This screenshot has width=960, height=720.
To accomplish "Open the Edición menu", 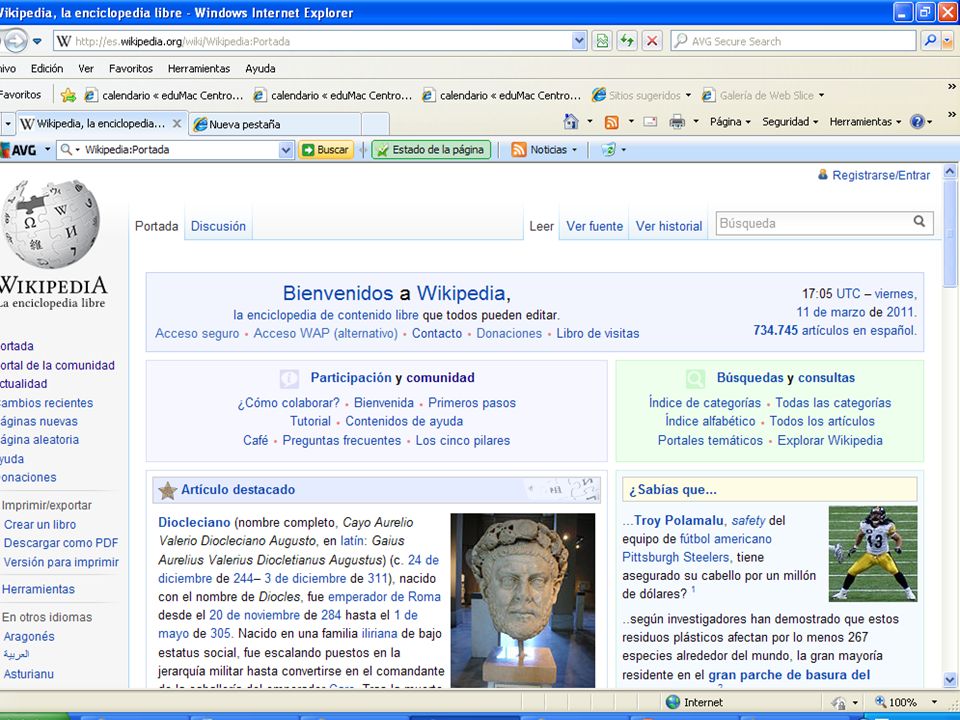I will pos(47,69).
